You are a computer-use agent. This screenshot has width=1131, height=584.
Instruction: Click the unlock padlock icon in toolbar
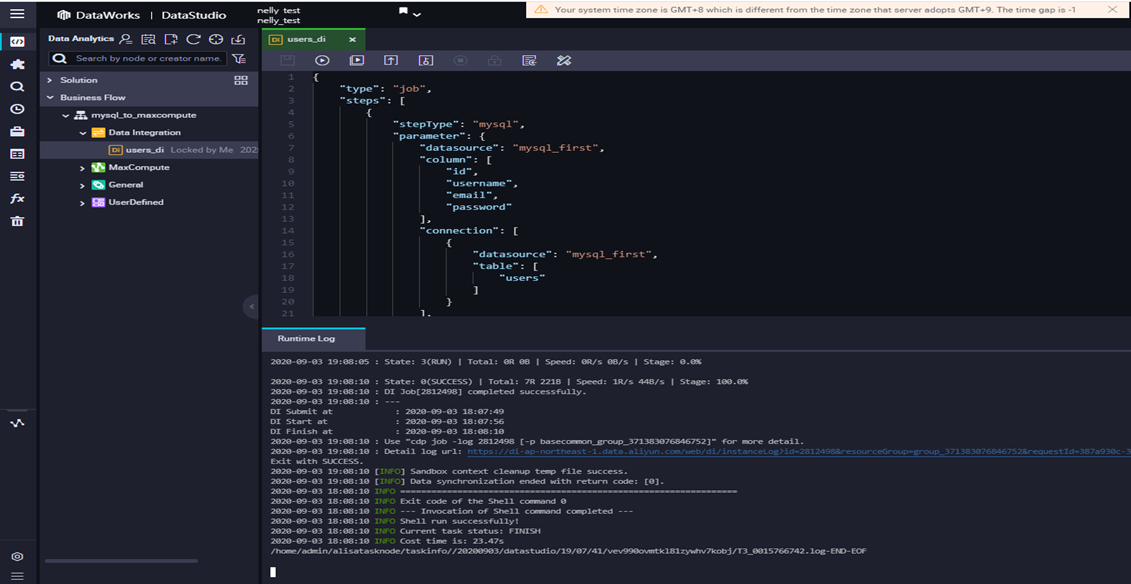(x=495, y=61)
